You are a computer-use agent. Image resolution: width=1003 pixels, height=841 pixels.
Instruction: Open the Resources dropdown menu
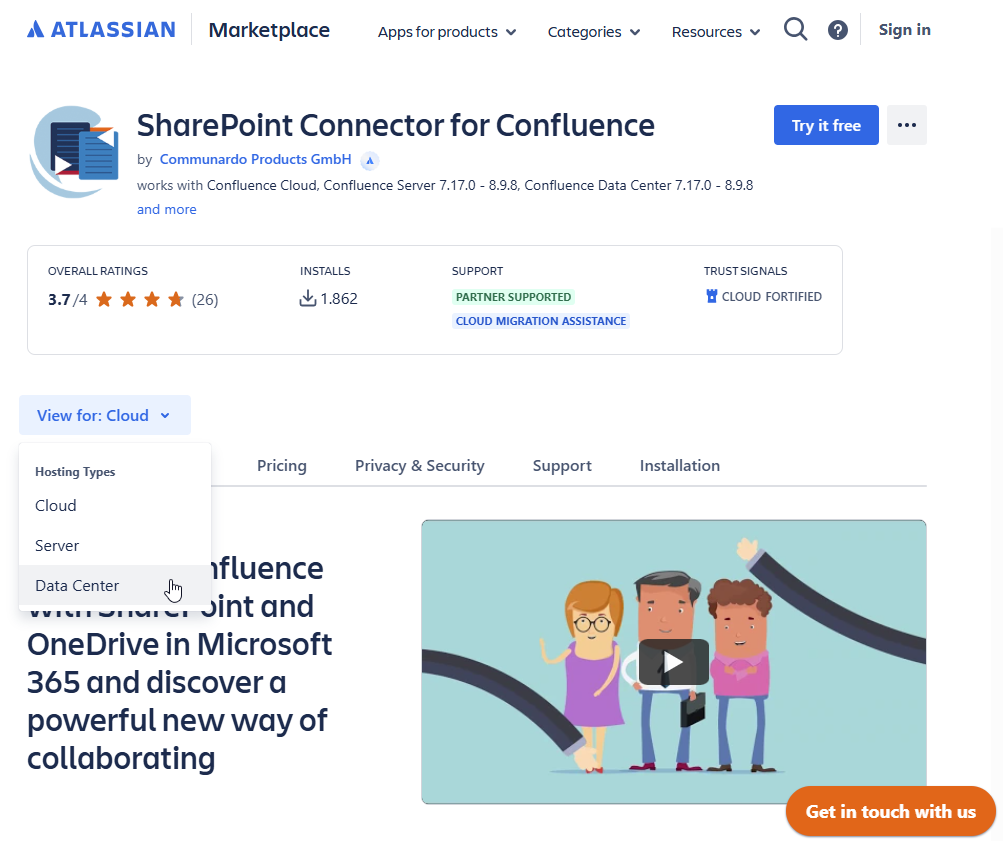point(716,32)
